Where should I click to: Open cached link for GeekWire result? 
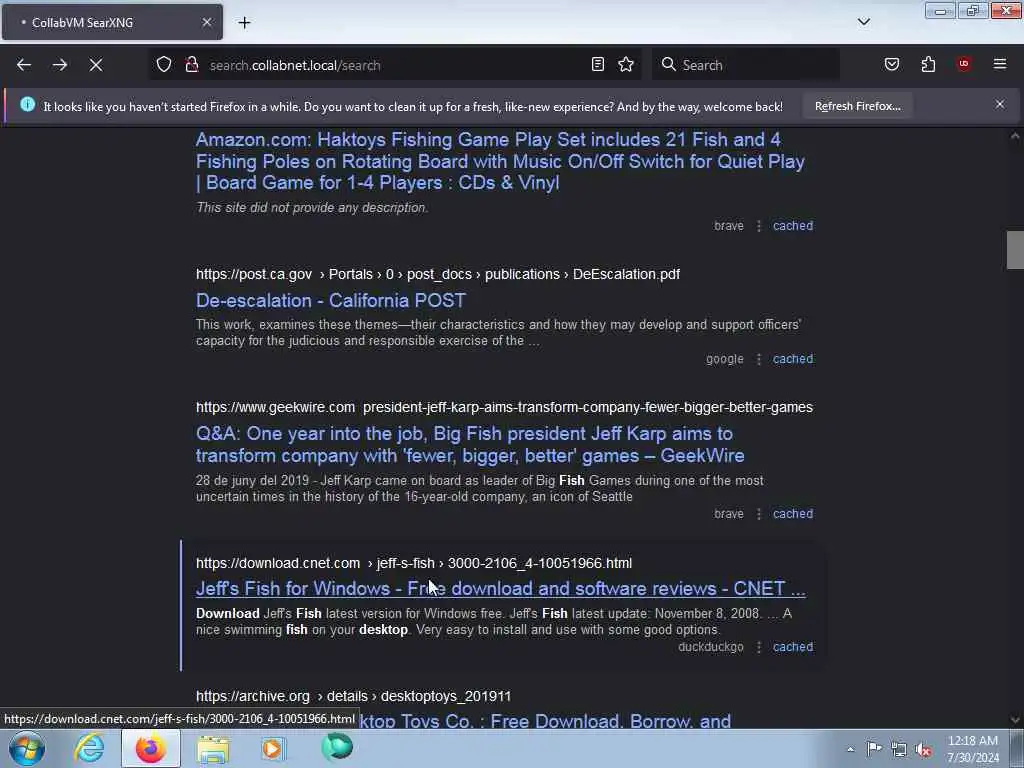click(x=793, y=514)
